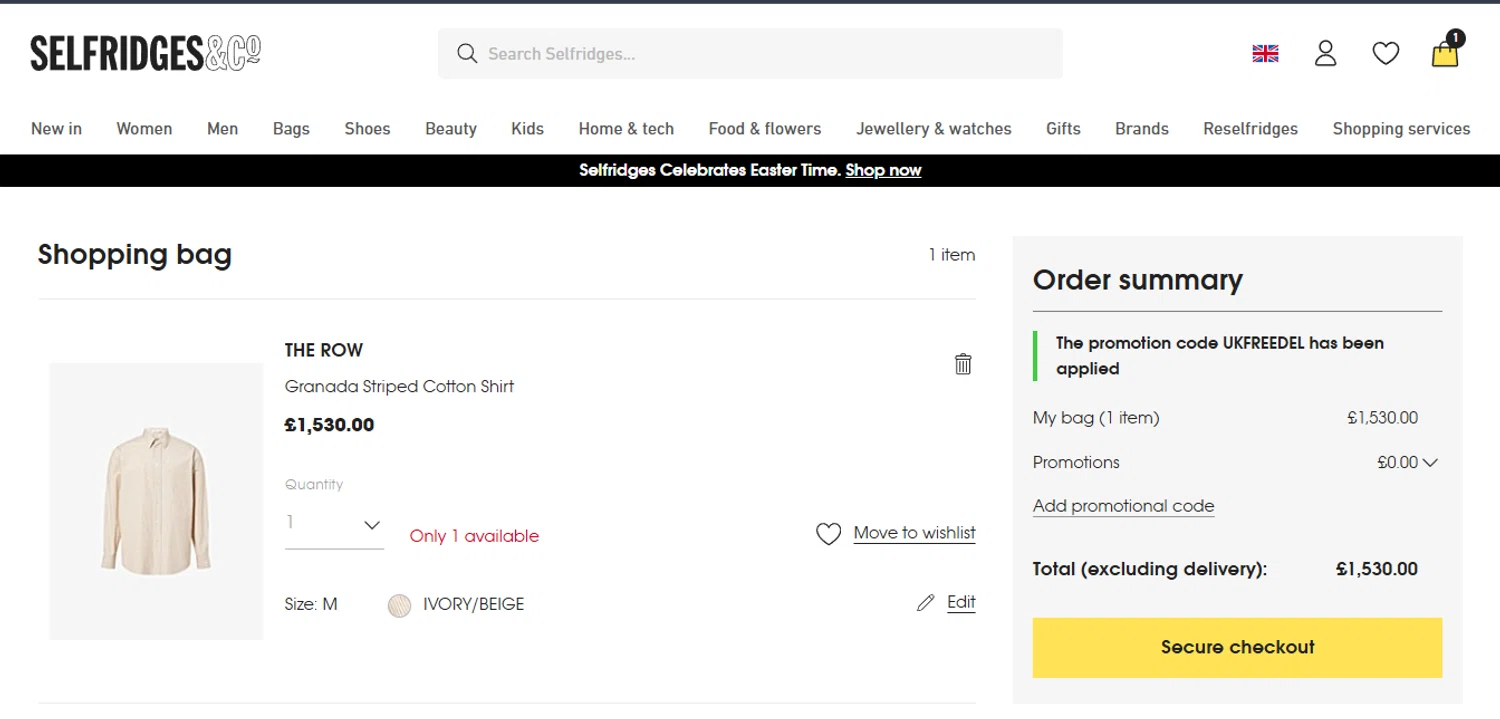
Task: Open the UK flag region selector
Action: [x=1265, y=54]
